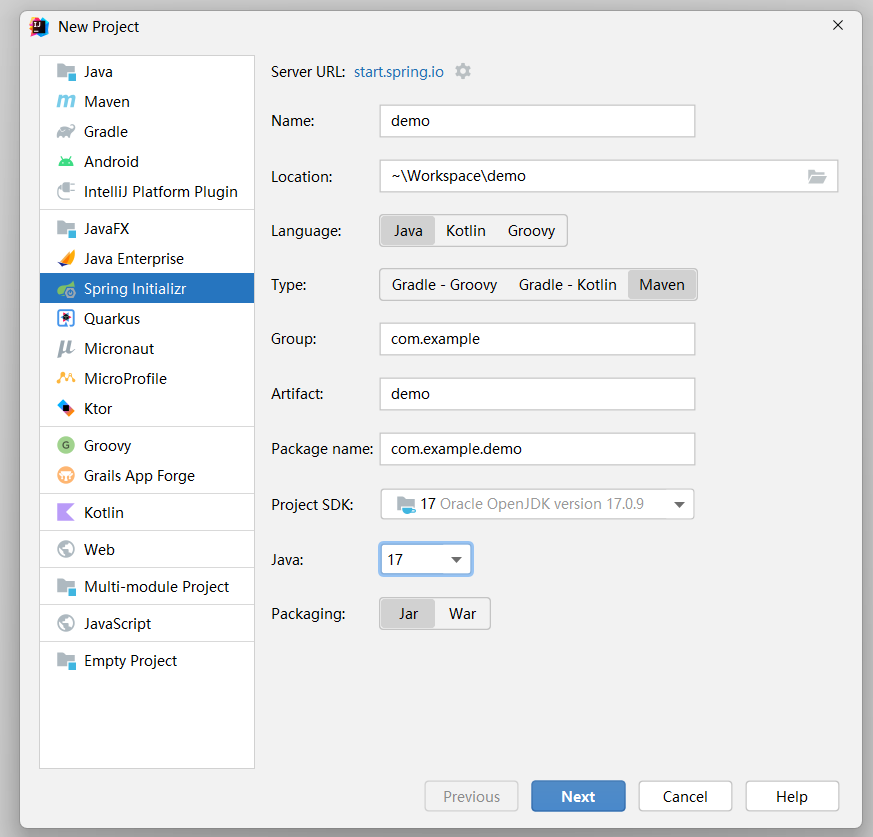Viewport: 873px width, 837px height.
Task: Select Micronaut project generator
Action: (119, 349)
